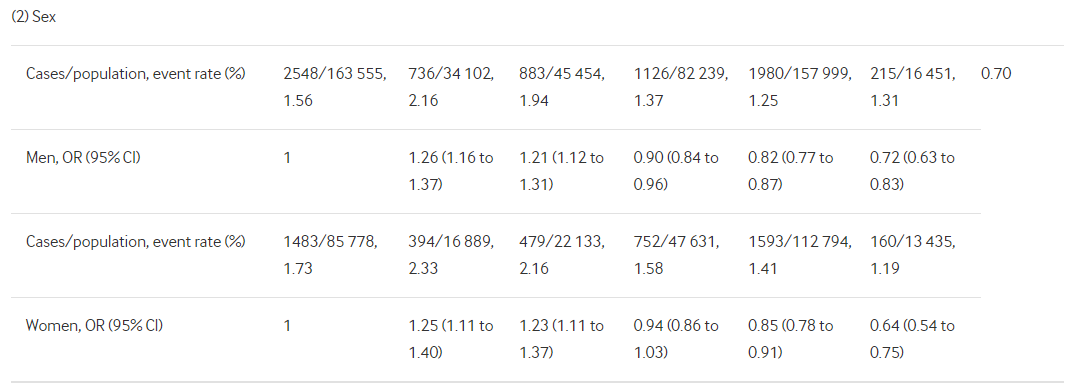Click the 160/13 435, 1.19 cell
Viewport: 1078px width, 390px height.
[912, 255]
